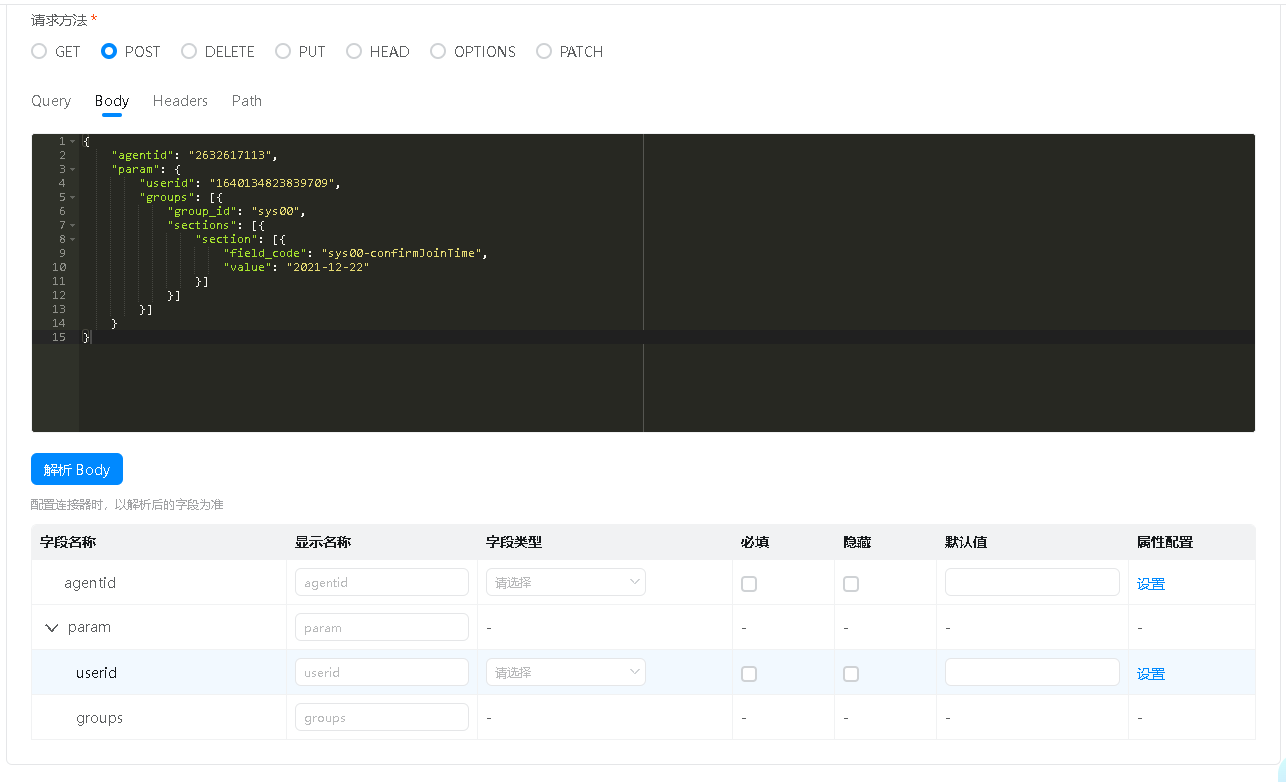The width and height of the screenshot is (1286, 782).
Task: Focus the groups display name field
Action: (x=382, y=717)
